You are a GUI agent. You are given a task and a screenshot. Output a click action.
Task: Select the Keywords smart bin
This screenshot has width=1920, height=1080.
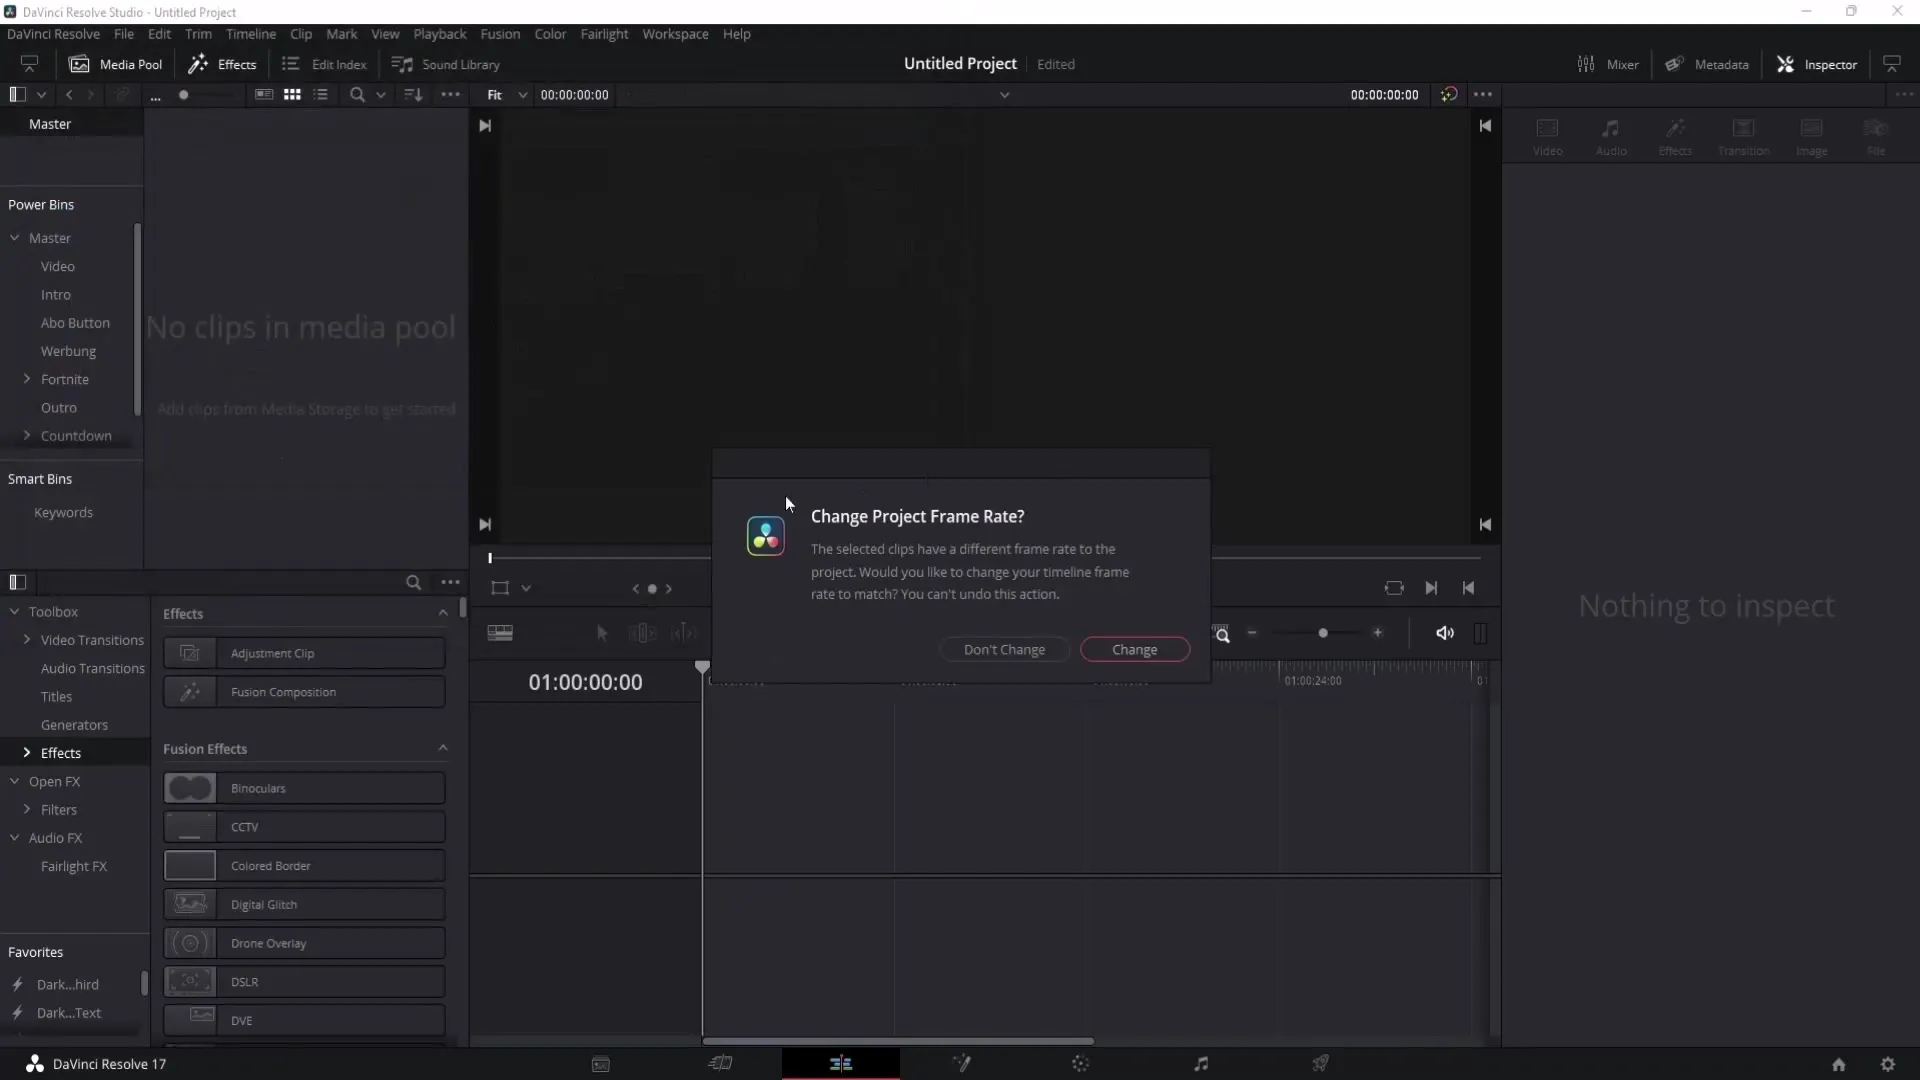click(x=63, y=512)
